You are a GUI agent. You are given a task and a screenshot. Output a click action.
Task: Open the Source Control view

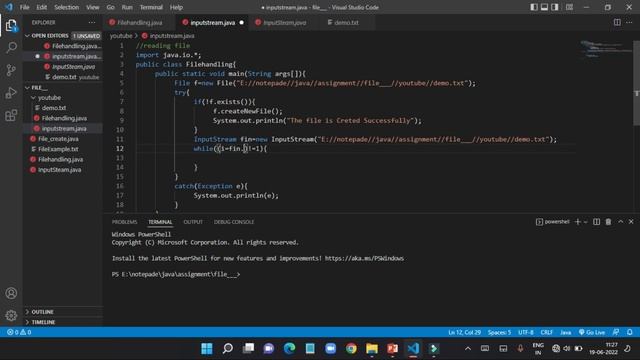[x=11, y=70]
